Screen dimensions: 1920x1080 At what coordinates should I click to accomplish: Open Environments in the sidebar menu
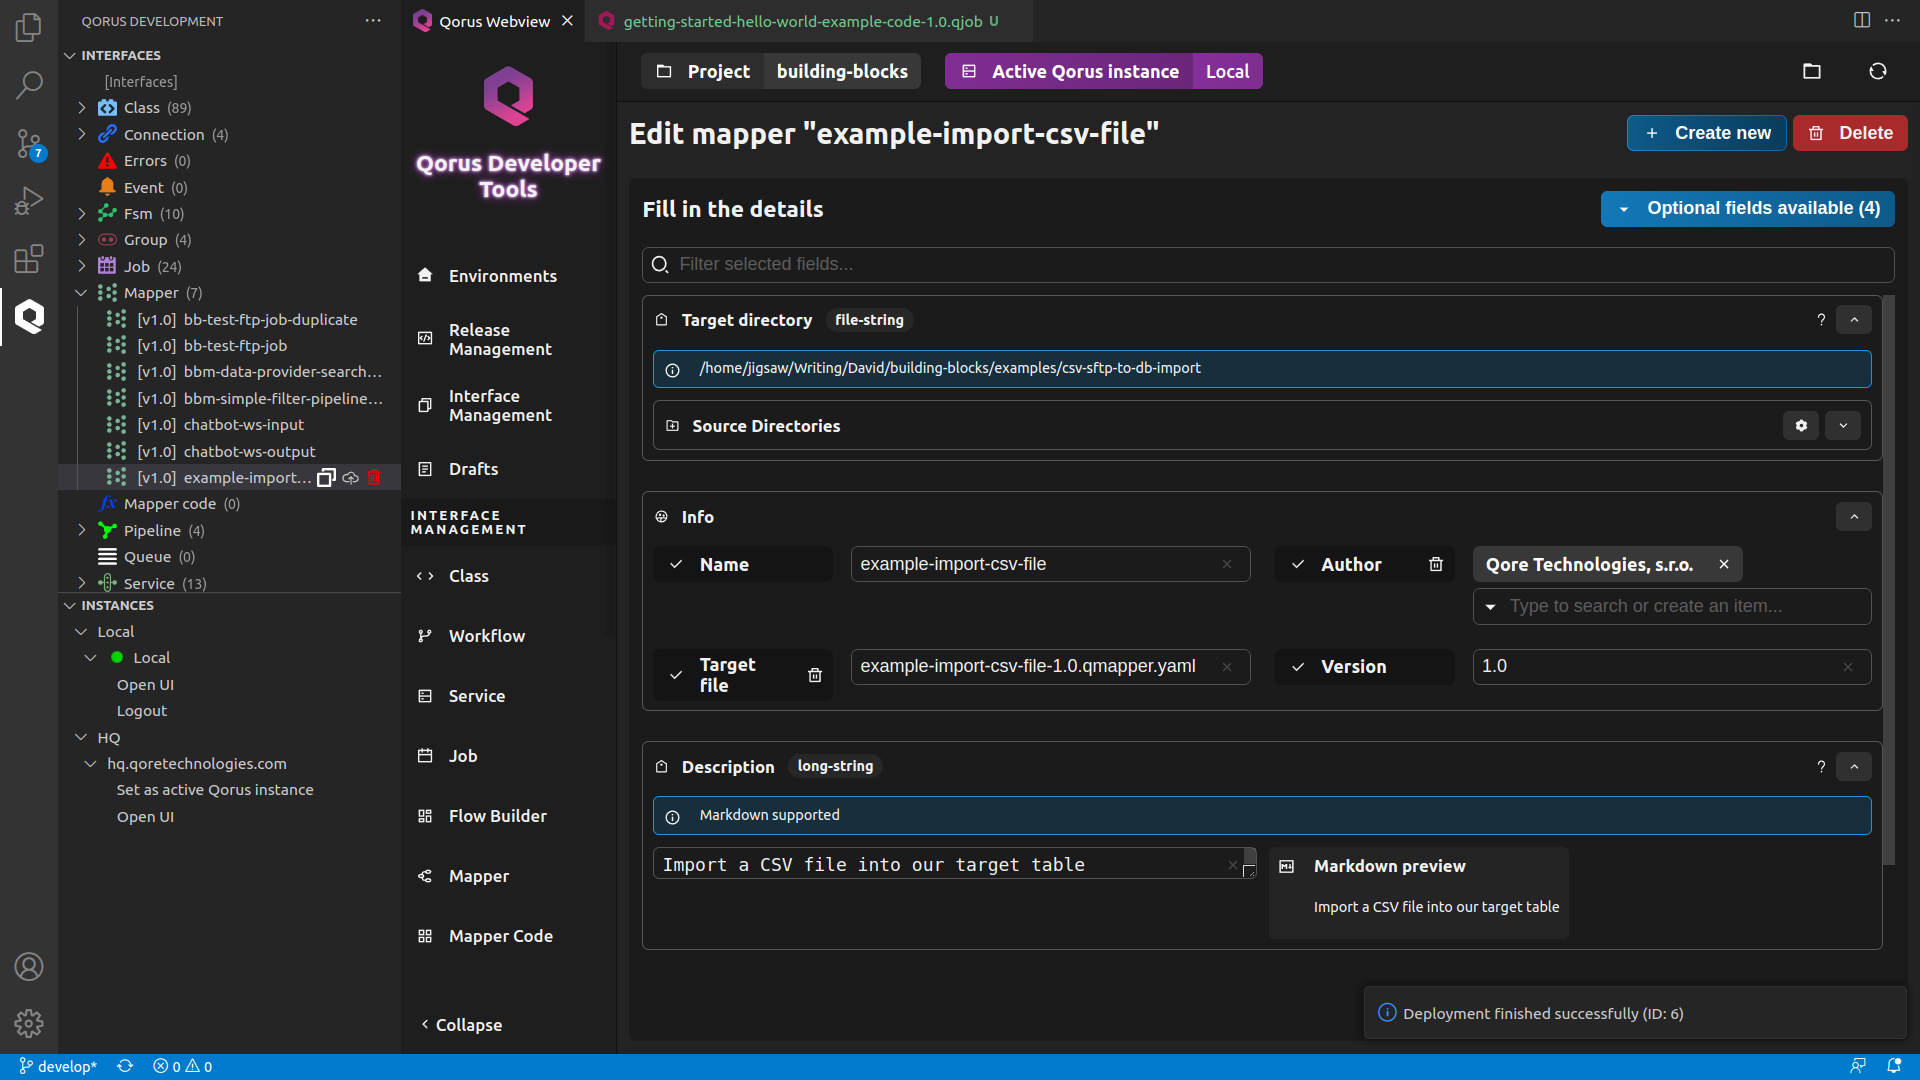tap(502, 276)
